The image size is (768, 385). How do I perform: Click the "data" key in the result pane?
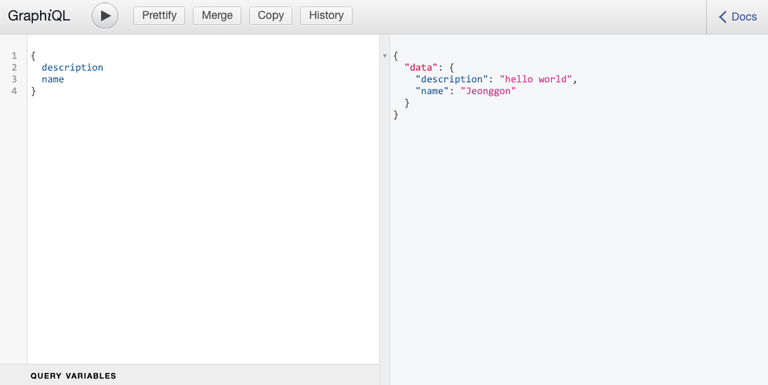tap(421, 68)
